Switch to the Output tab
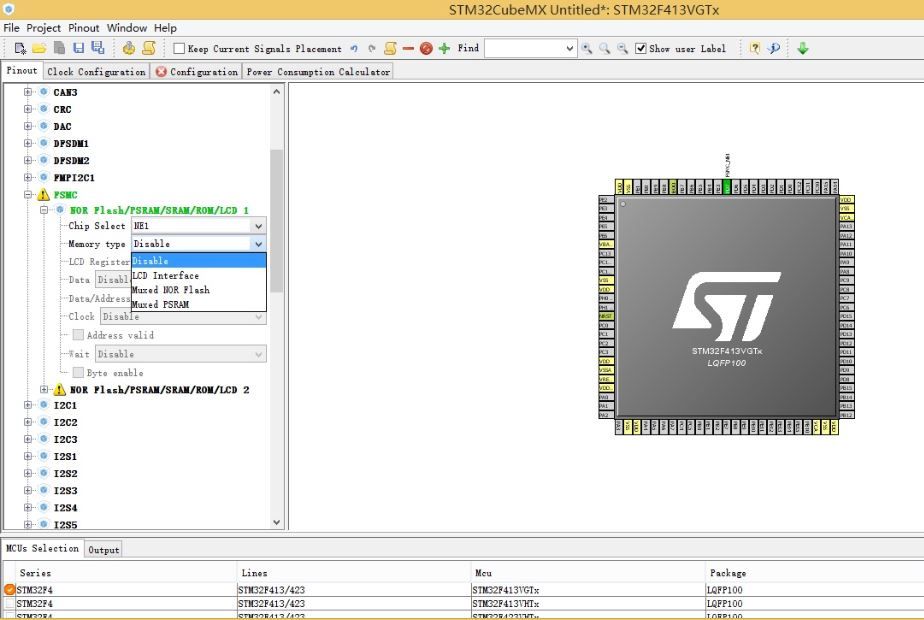Screen dimensions: 924x620 point(104,549)
